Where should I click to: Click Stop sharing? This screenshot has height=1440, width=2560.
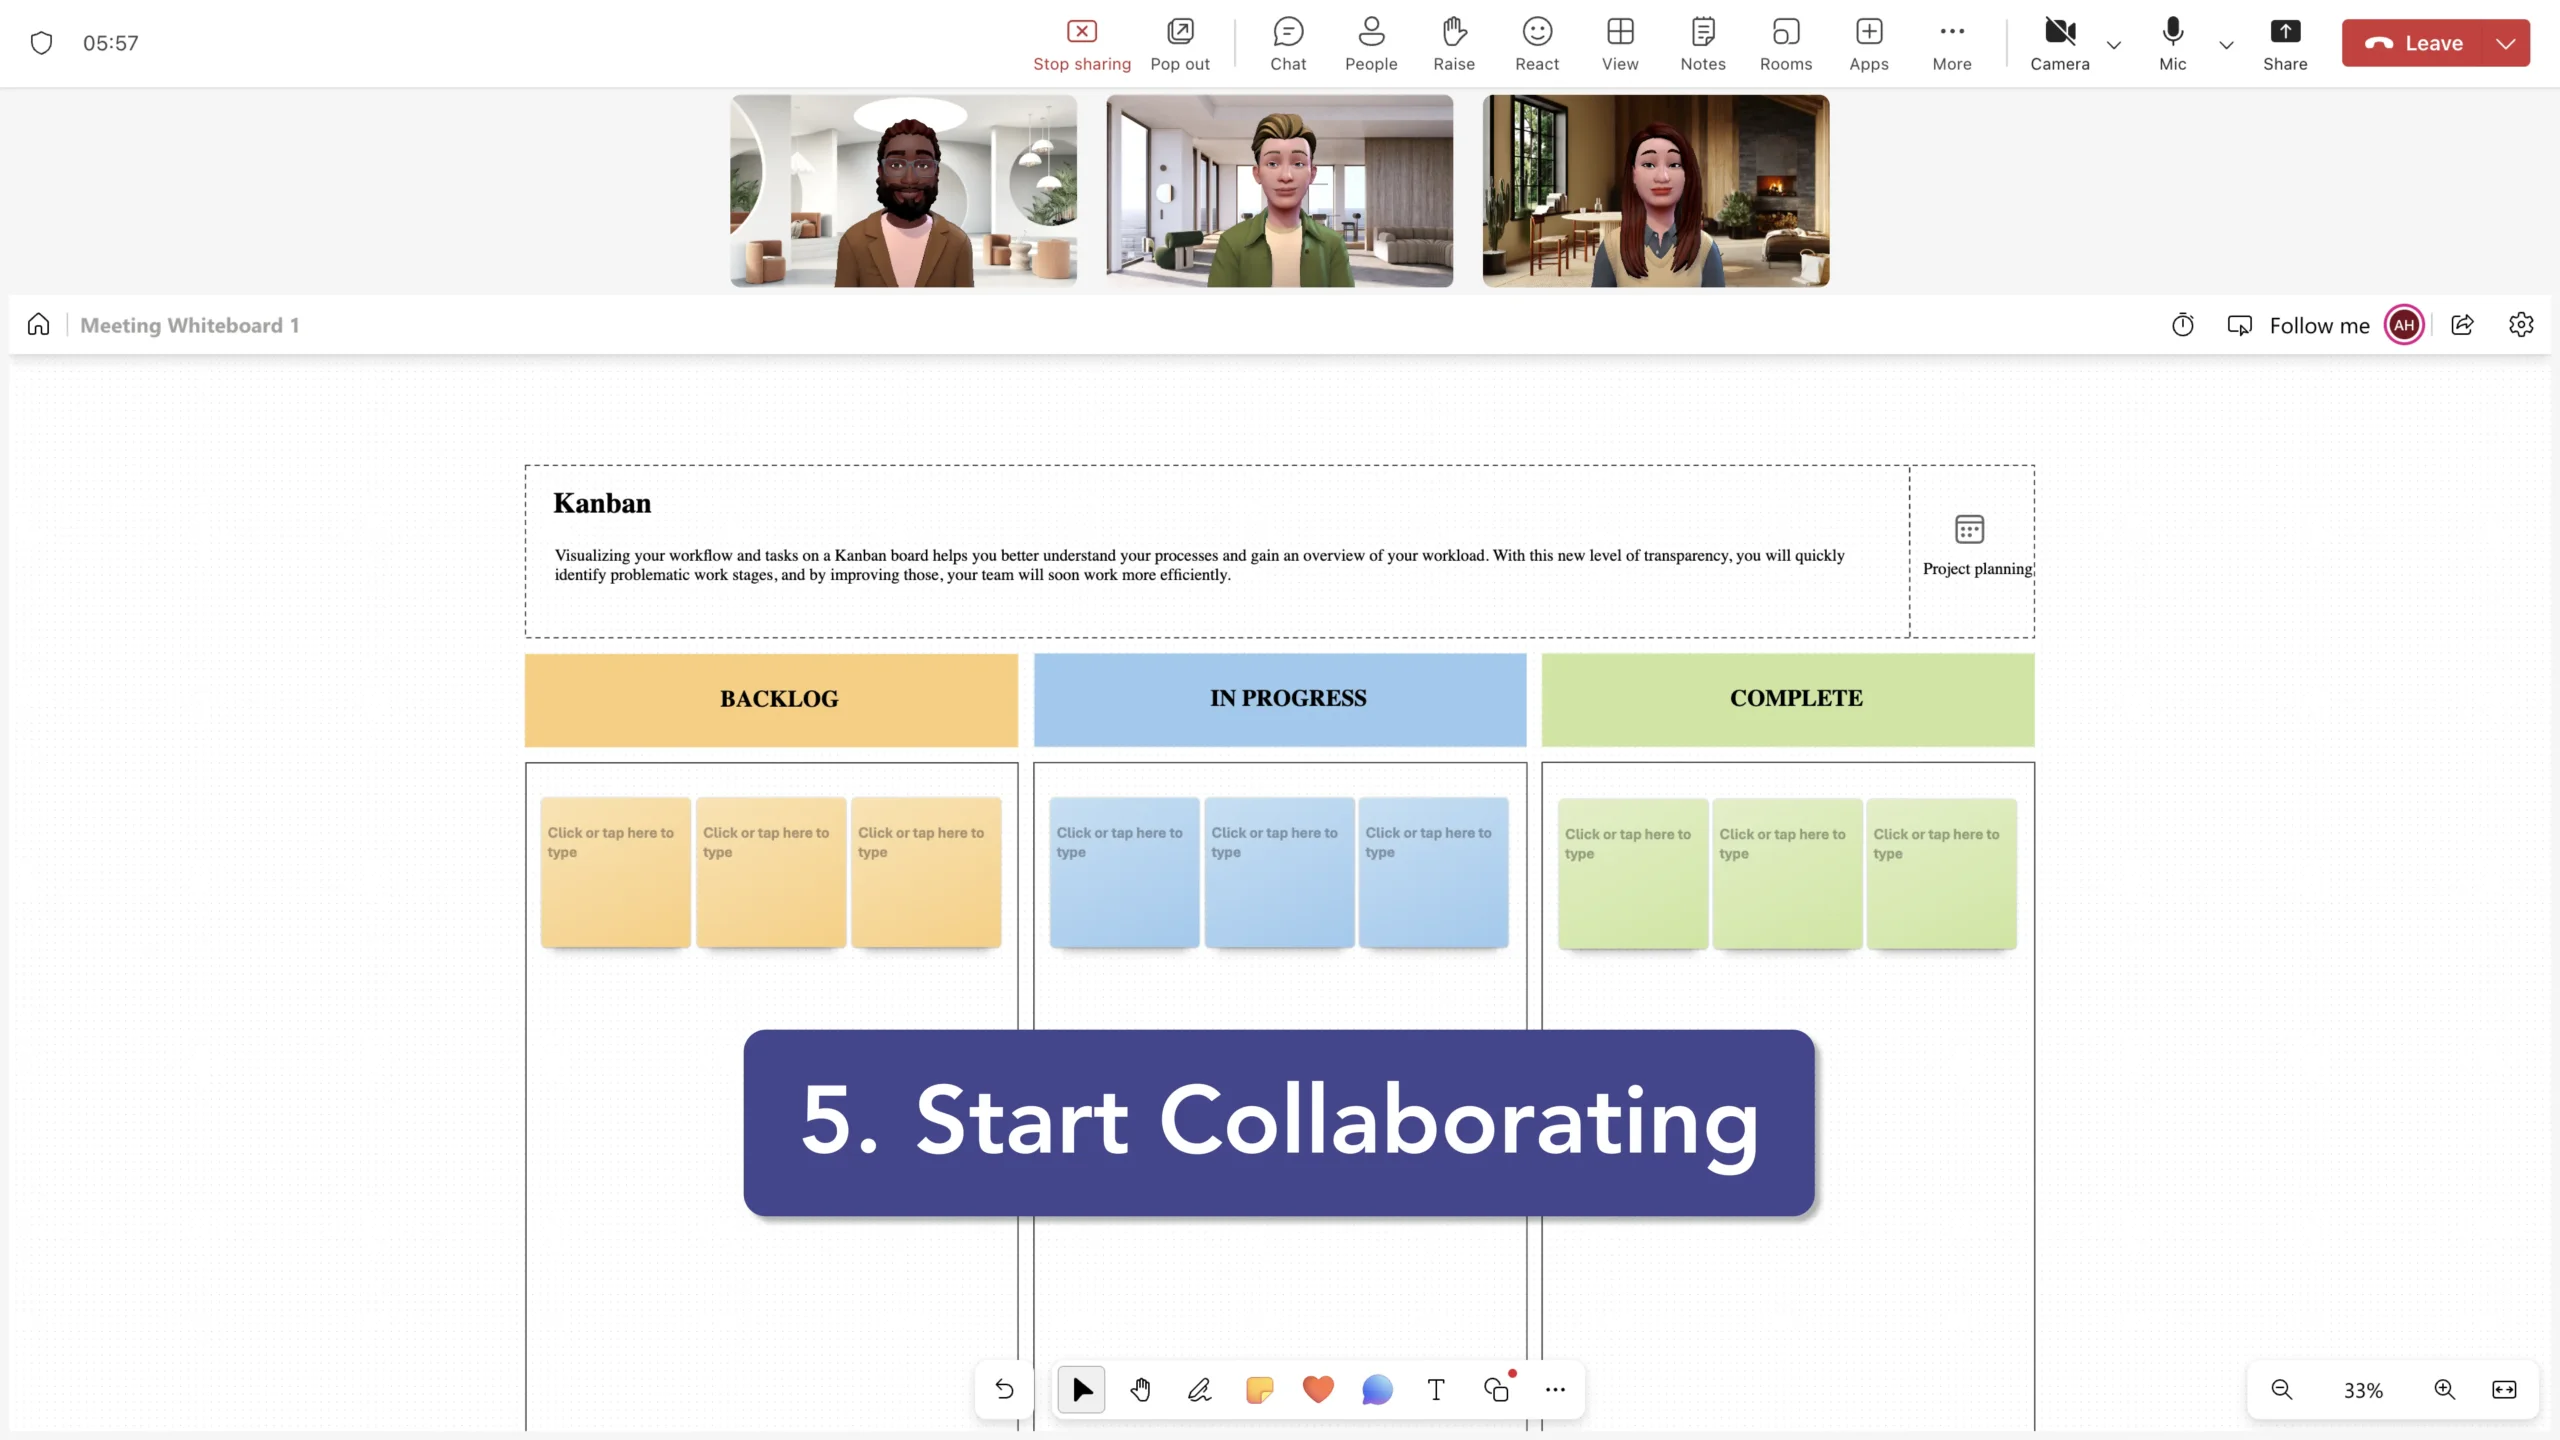1081,43
